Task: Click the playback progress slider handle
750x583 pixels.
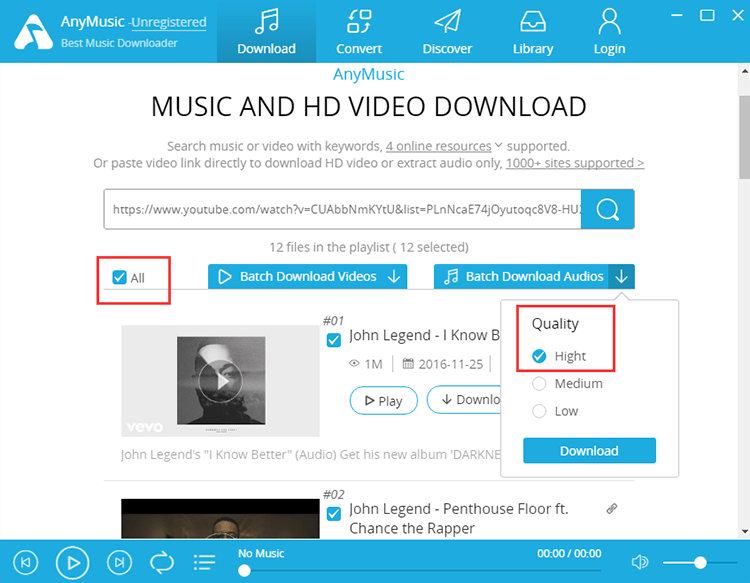Action: pos(244,570)
